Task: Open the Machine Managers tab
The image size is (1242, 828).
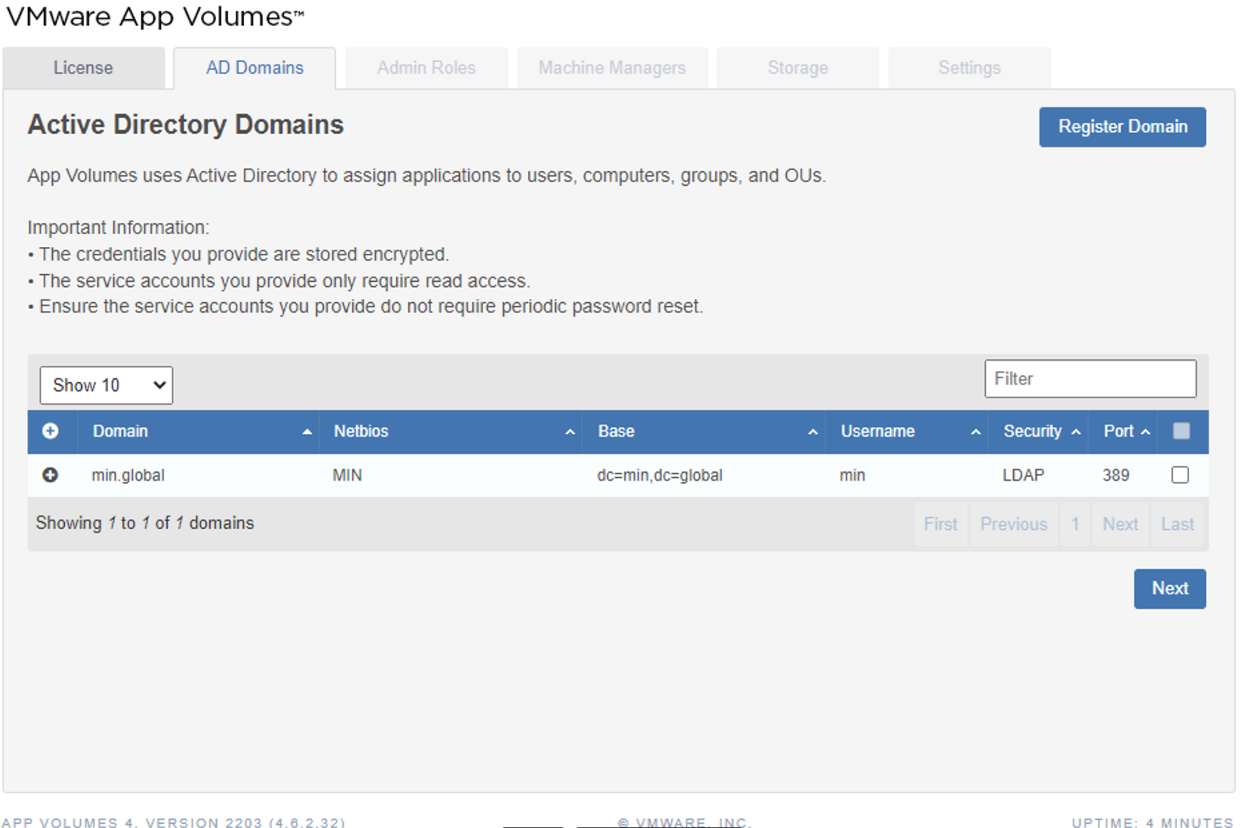Action: coord(612,68)
